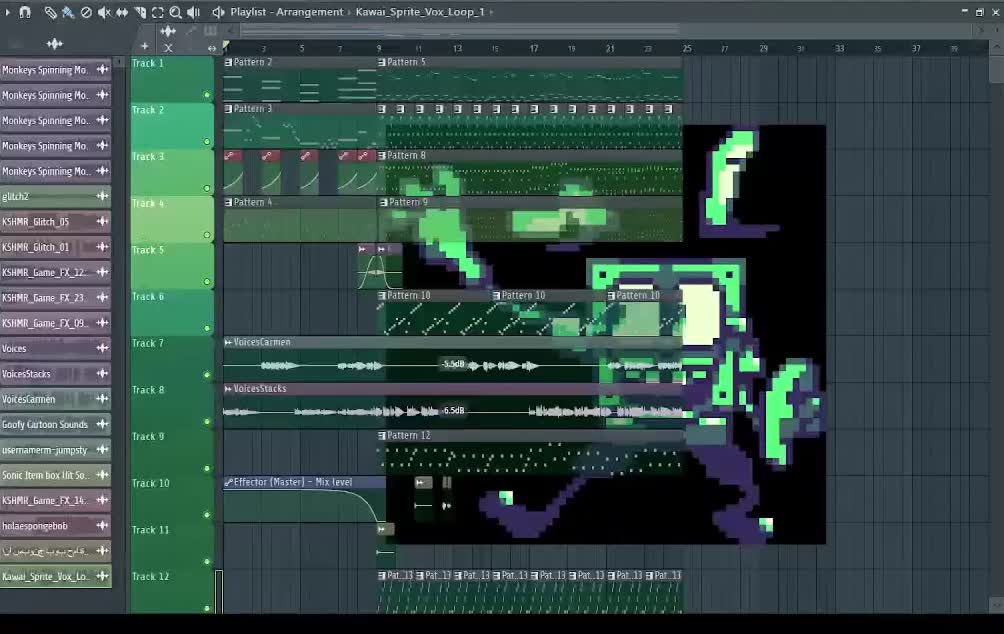
Task: Click waveform icon on KSHMR_Glitch_05 sample
Action: (102, 222)
